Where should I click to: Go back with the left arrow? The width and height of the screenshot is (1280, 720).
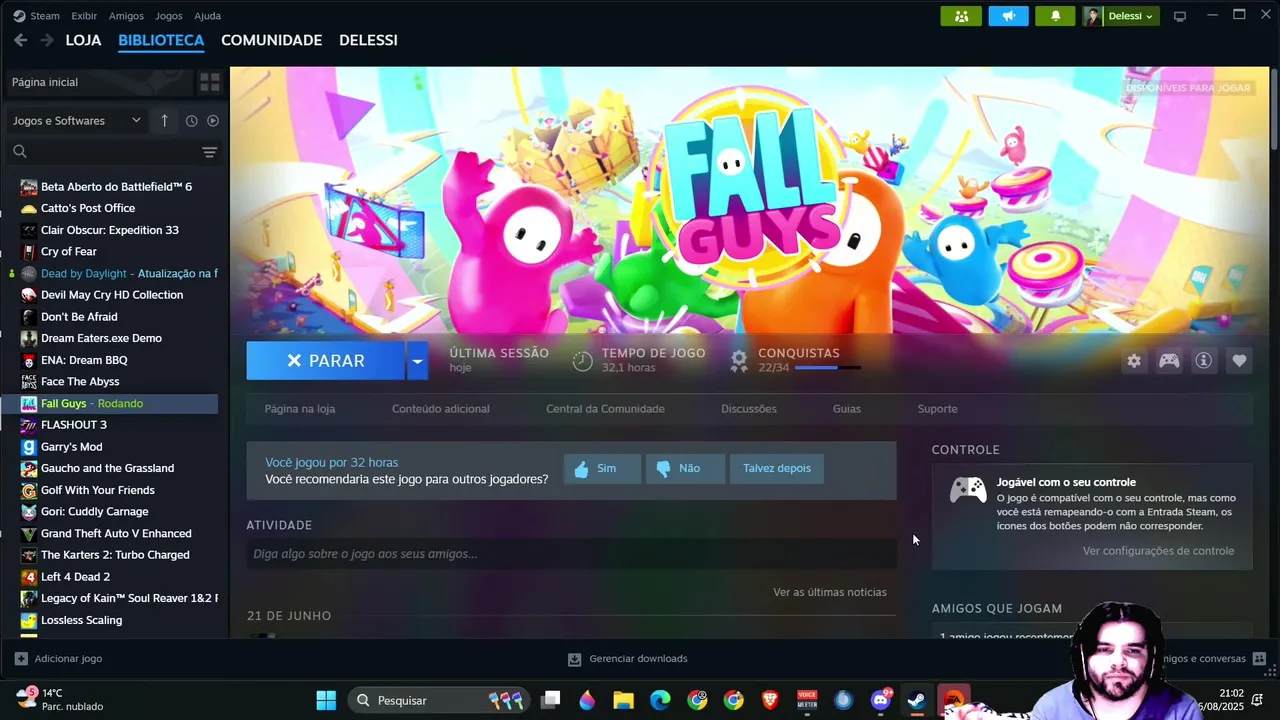click(20, 40)
